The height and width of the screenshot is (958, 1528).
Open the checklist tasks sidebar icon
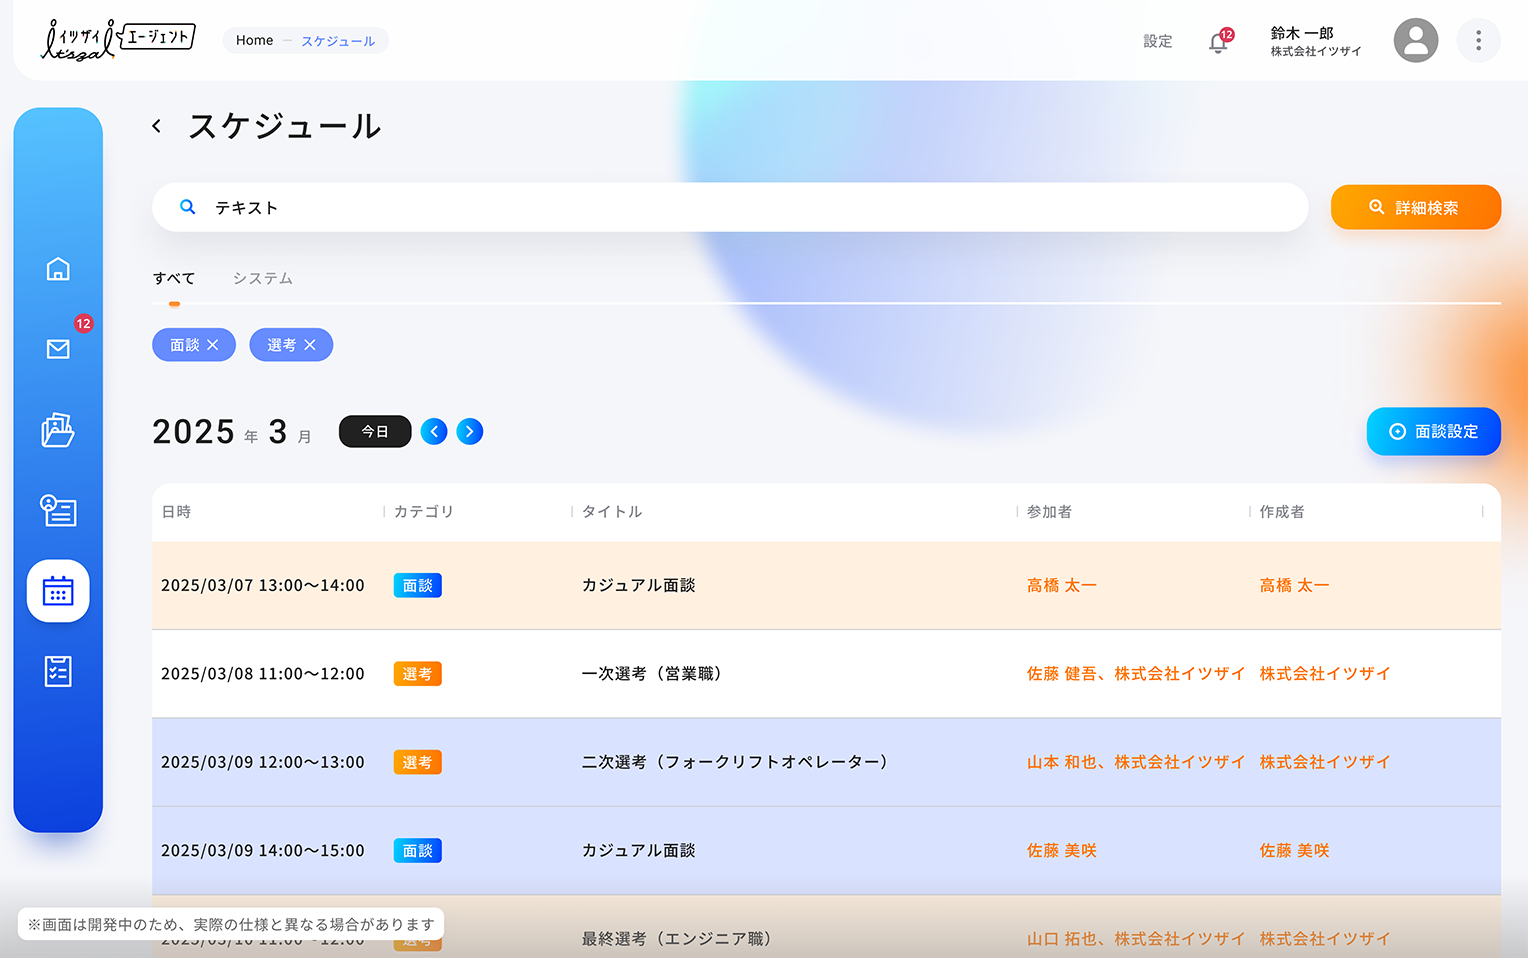(58, 671)
